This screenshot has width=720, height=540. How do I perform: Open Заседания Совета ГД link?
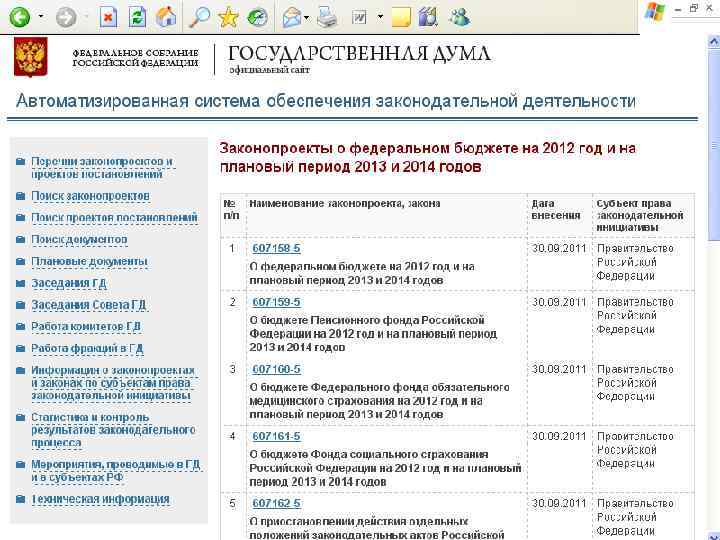tap(89, 305)
